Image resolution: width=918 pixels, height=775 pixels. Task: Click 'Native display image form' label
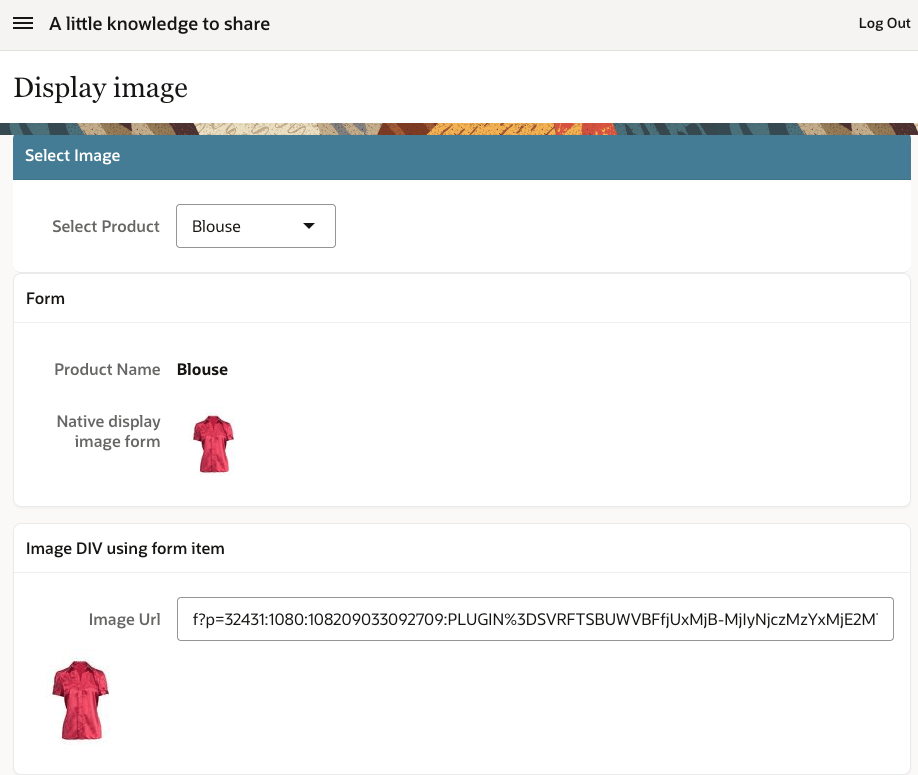pos(108,431)
